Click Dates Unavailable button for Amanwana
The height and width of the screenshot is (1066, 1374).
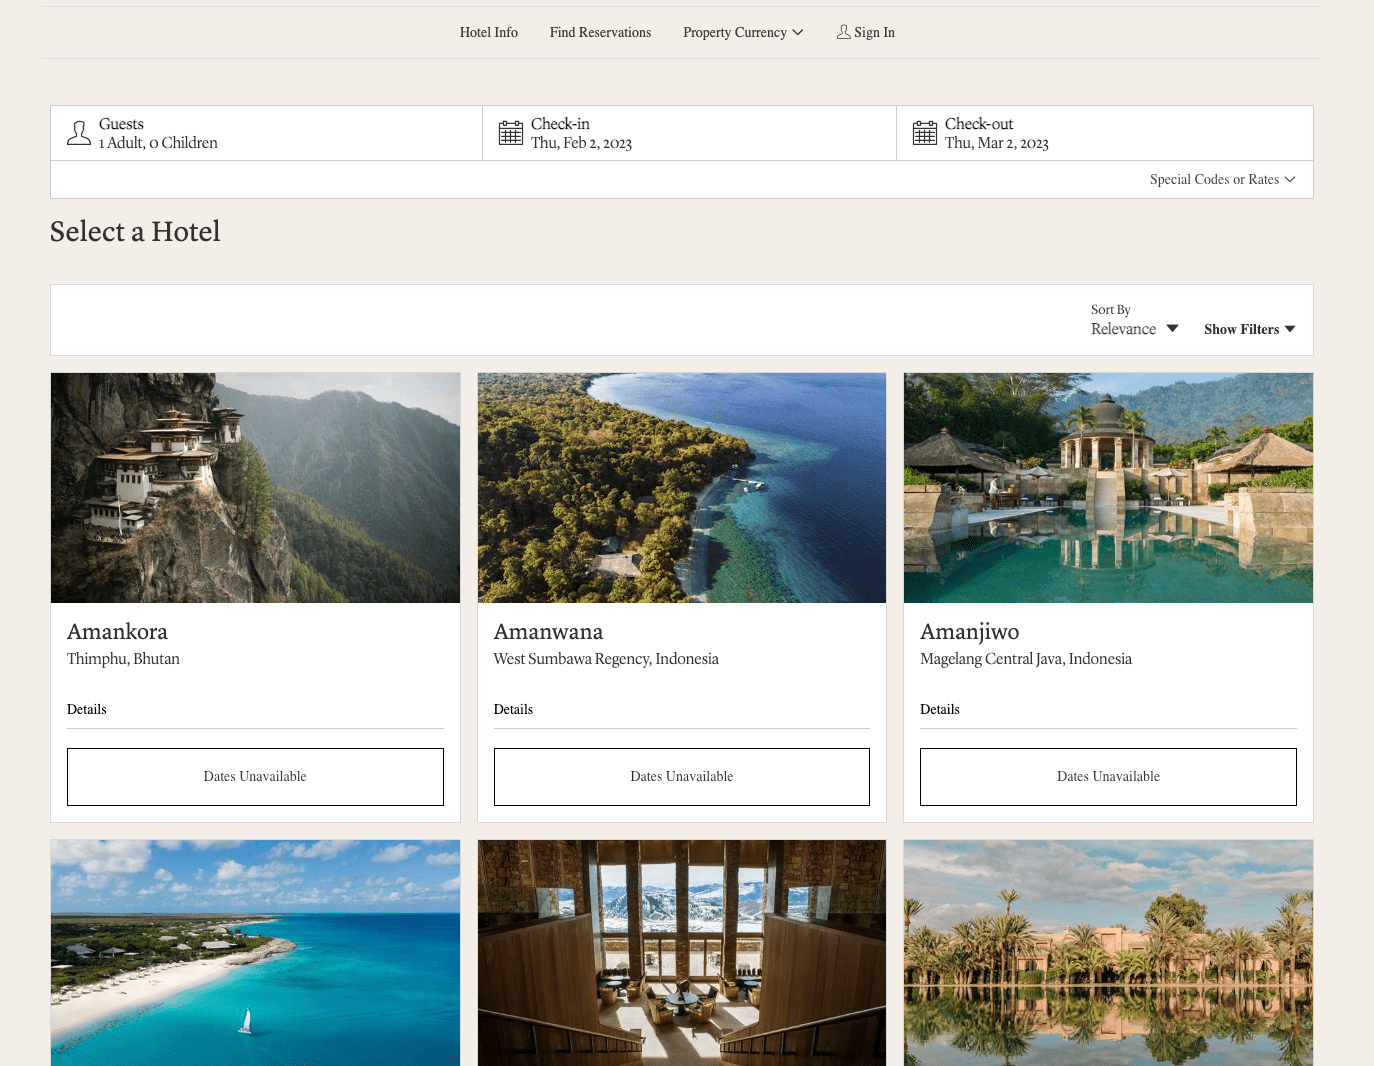pos(682,777)
